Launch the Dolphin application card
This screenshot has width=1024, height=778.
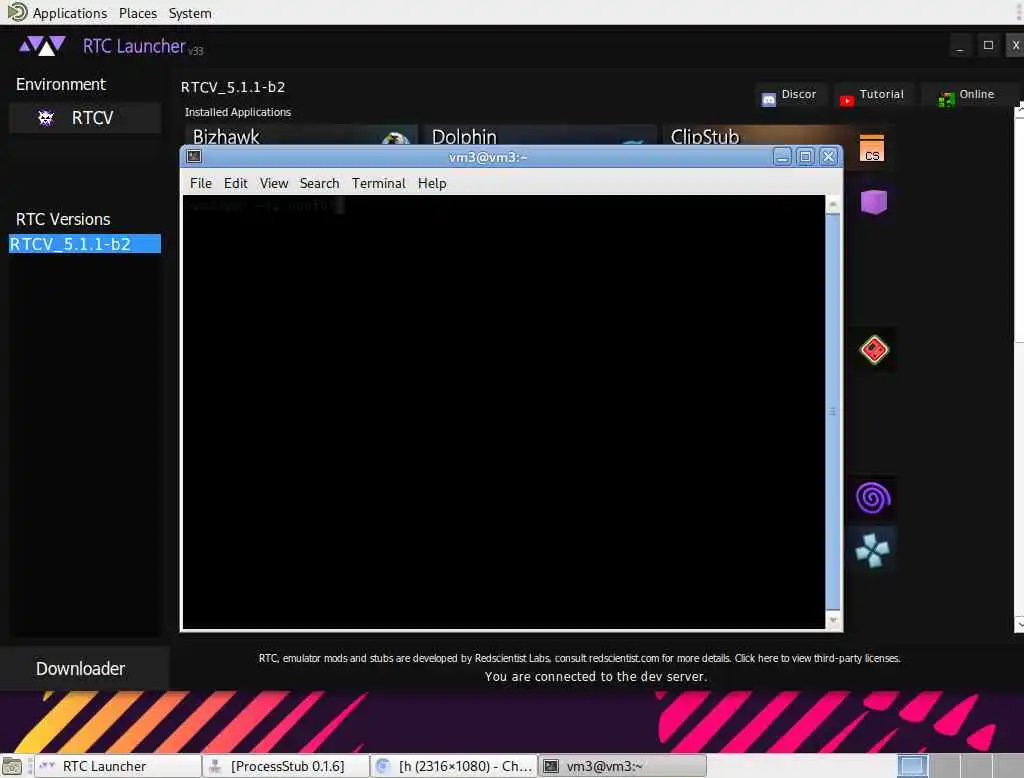[x=539, y=135]
